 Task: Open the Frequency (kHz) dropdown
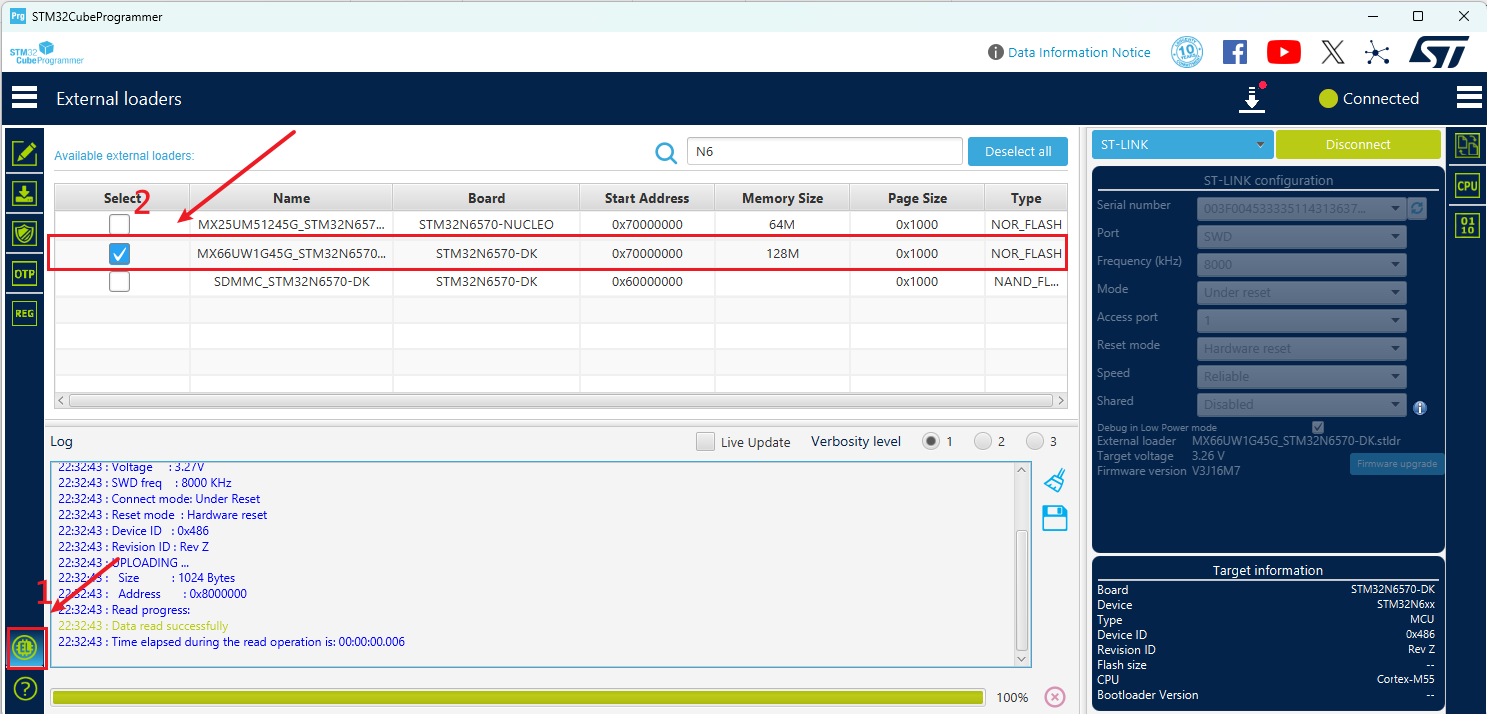coord(1301,265)
